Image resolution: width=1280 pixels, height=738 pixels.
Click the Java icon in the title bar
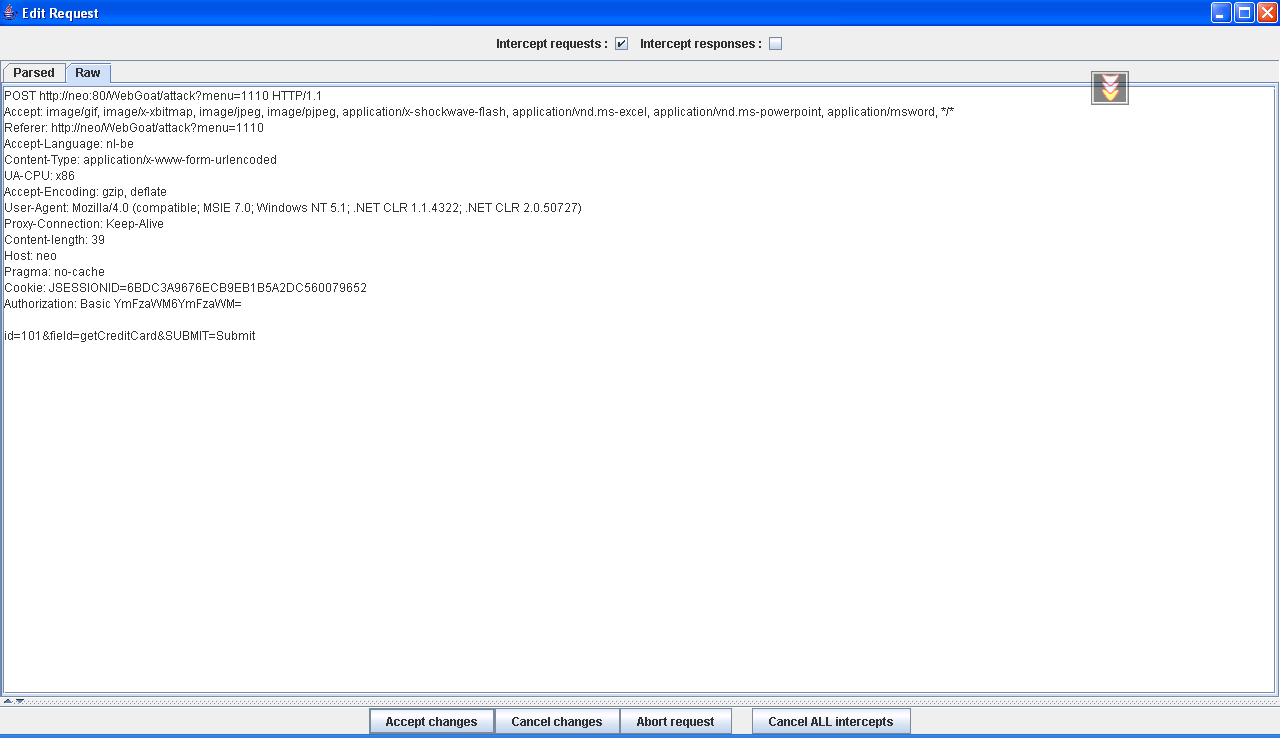[10, 13]
